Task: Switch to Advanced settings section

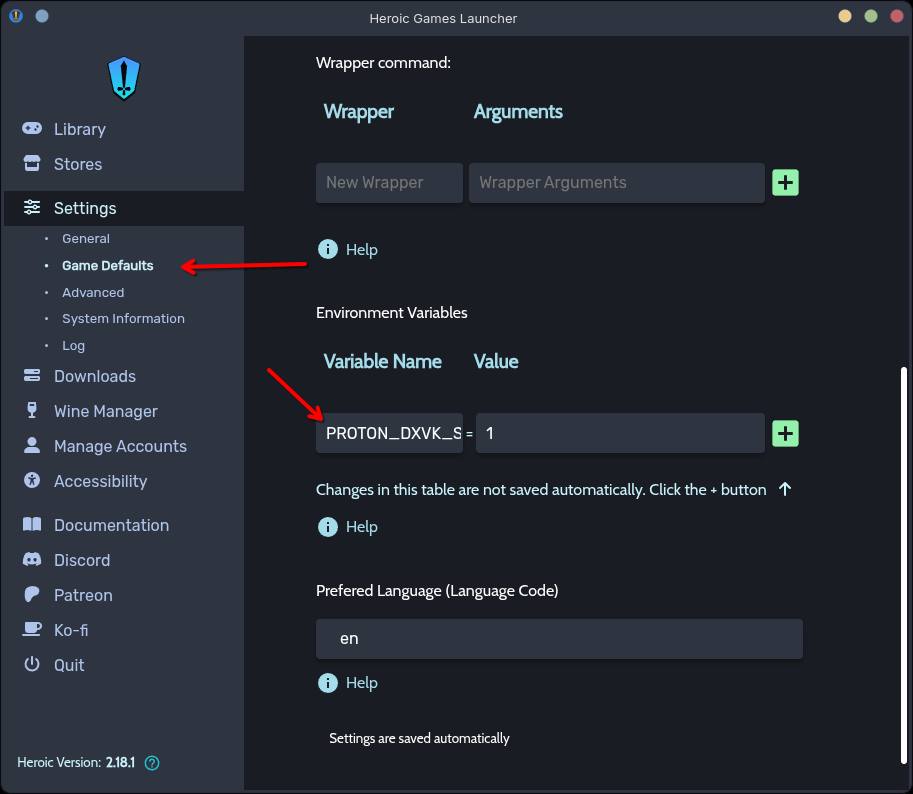Action: pos(93,293)
